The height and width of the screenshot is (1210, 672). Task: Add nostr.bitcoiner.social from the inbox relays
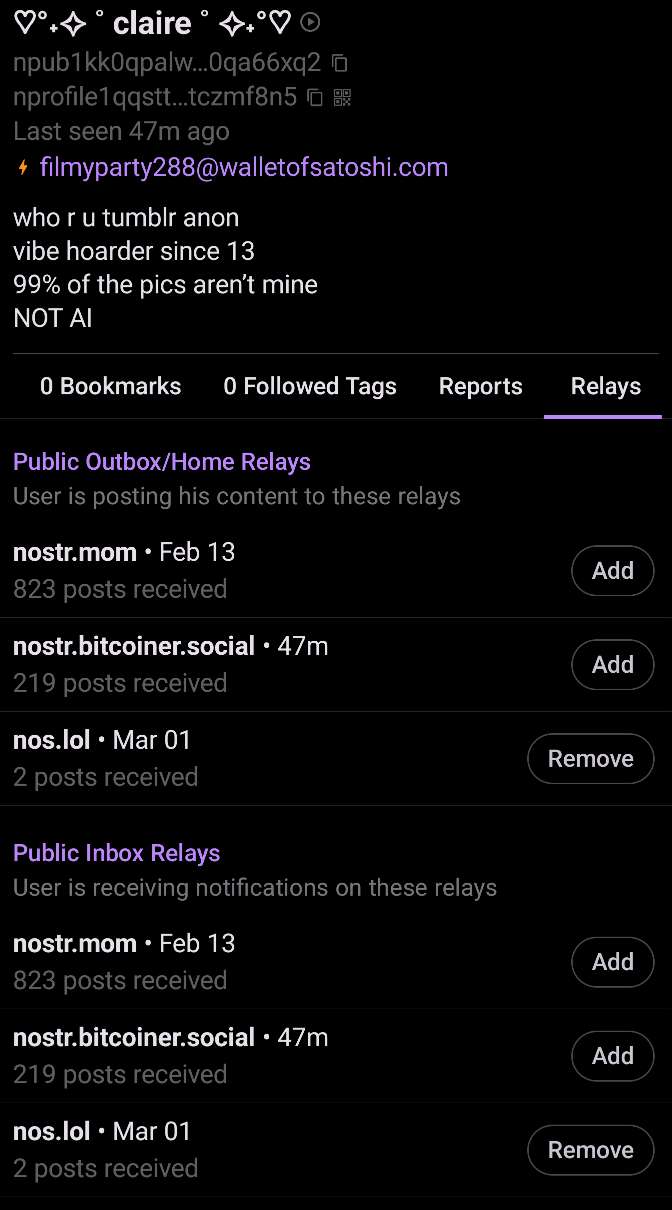coord(612,1055)
